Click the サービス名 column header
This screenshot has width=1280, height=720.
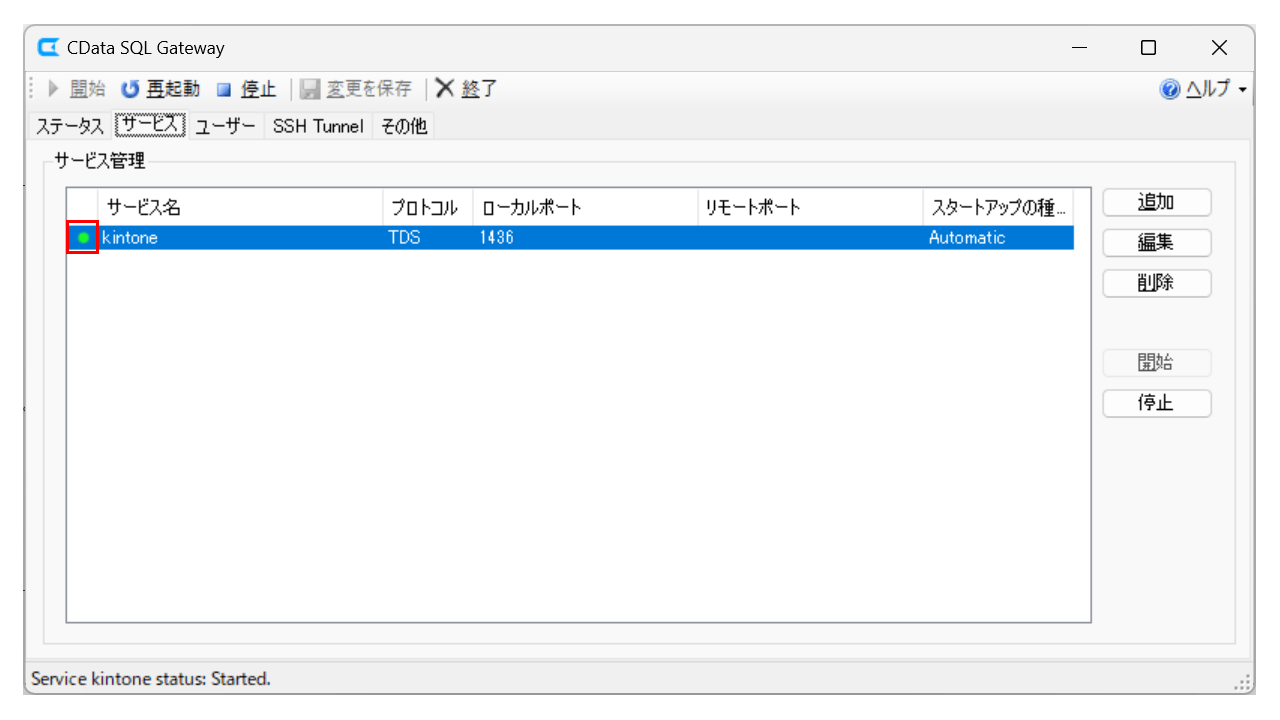240,207
